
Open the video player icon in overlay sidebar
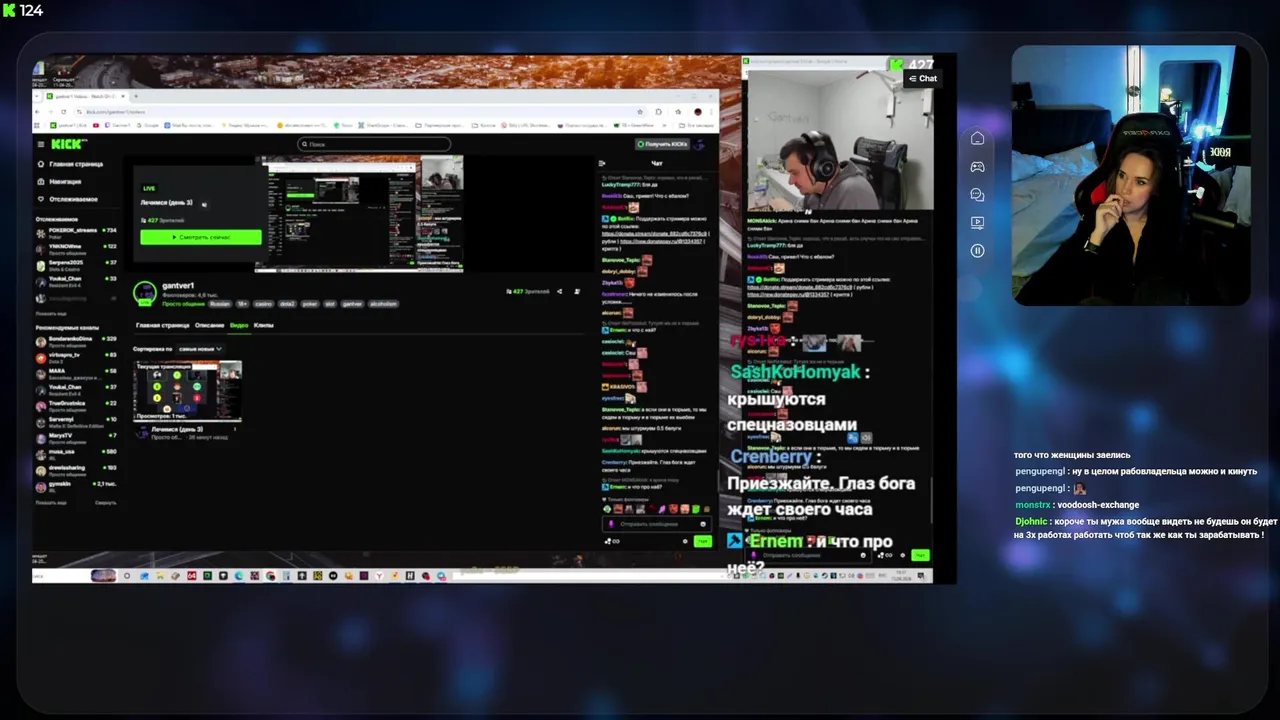(977, 223)
